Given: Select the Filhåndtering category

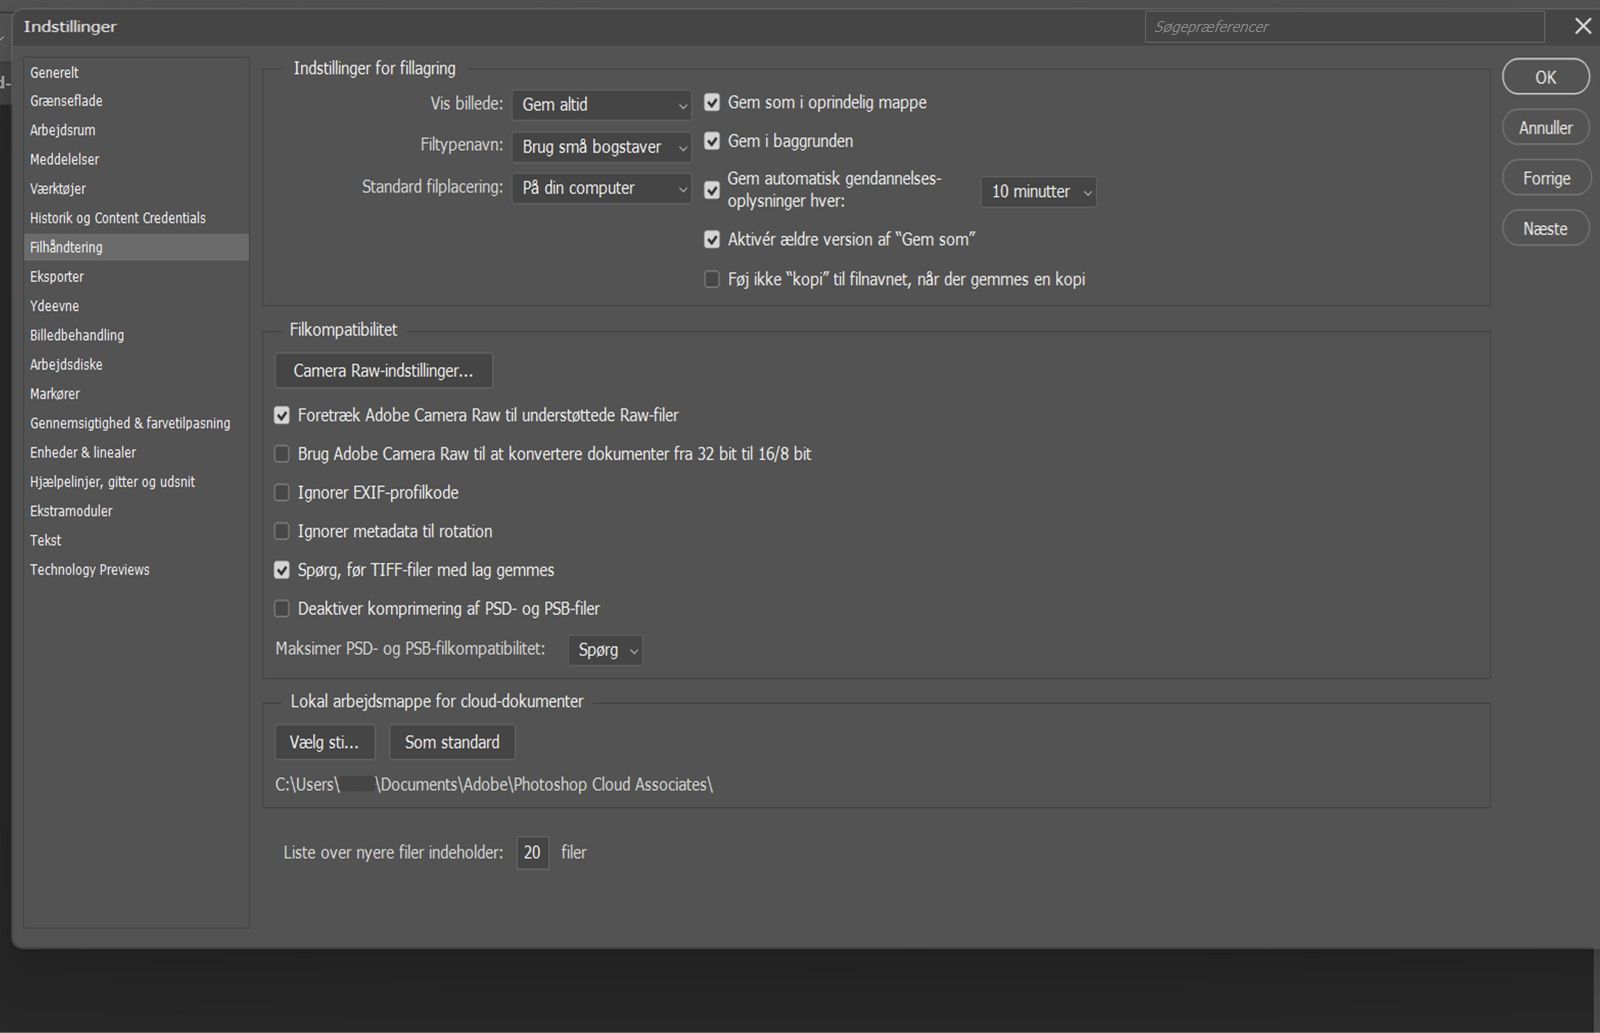Looking at the screenshot, I should (136, 247).
